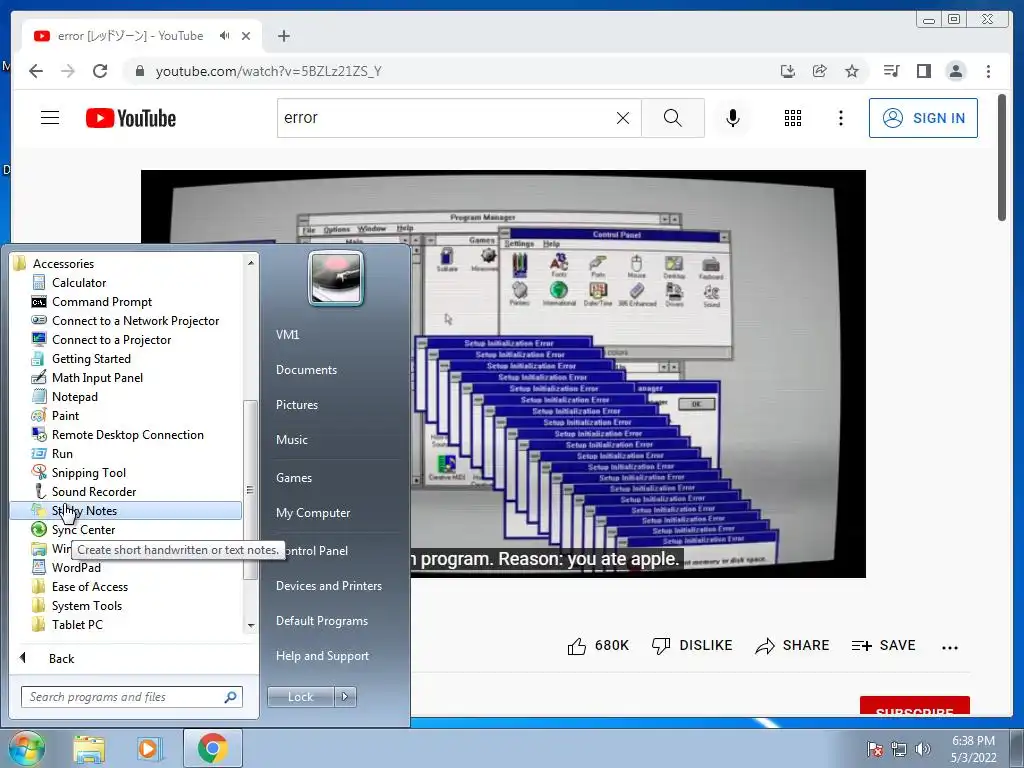Click the YouTube search magnifier button
The width and height of the screenshot is (1024, 768).
point(673,118)
